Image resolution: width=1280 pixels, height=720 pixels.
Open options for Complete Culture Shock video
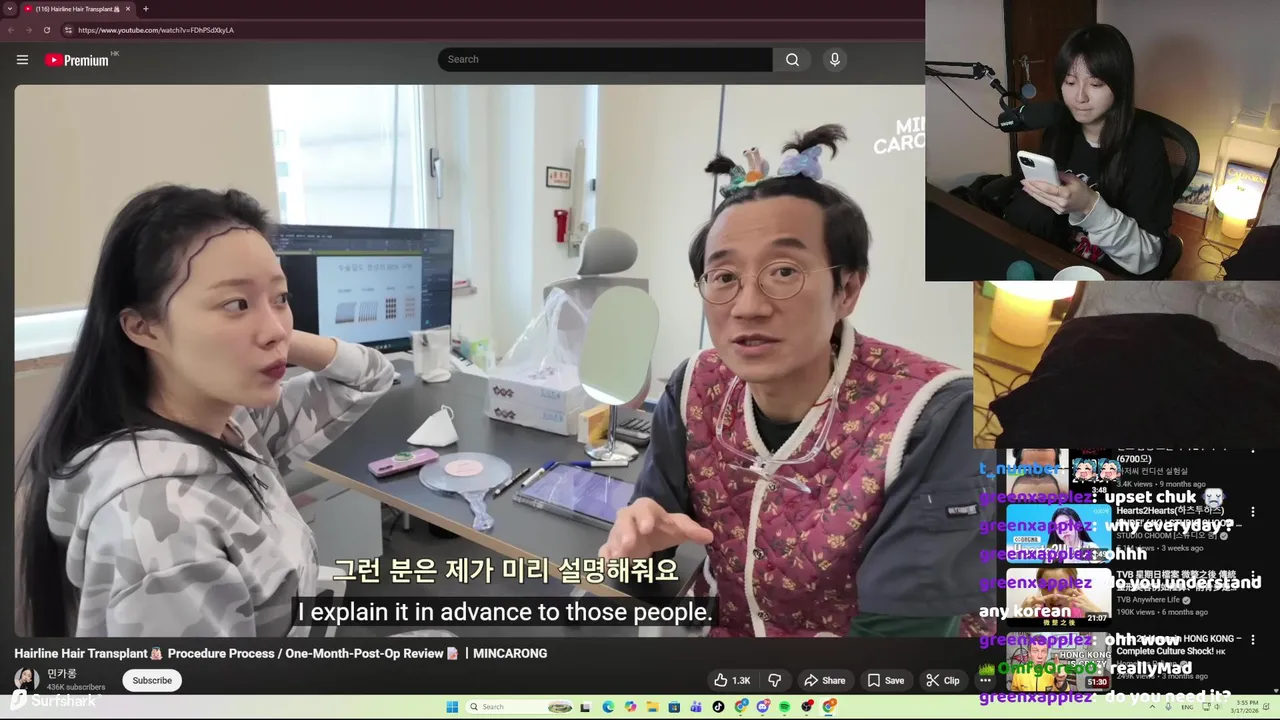point(1253,641)
